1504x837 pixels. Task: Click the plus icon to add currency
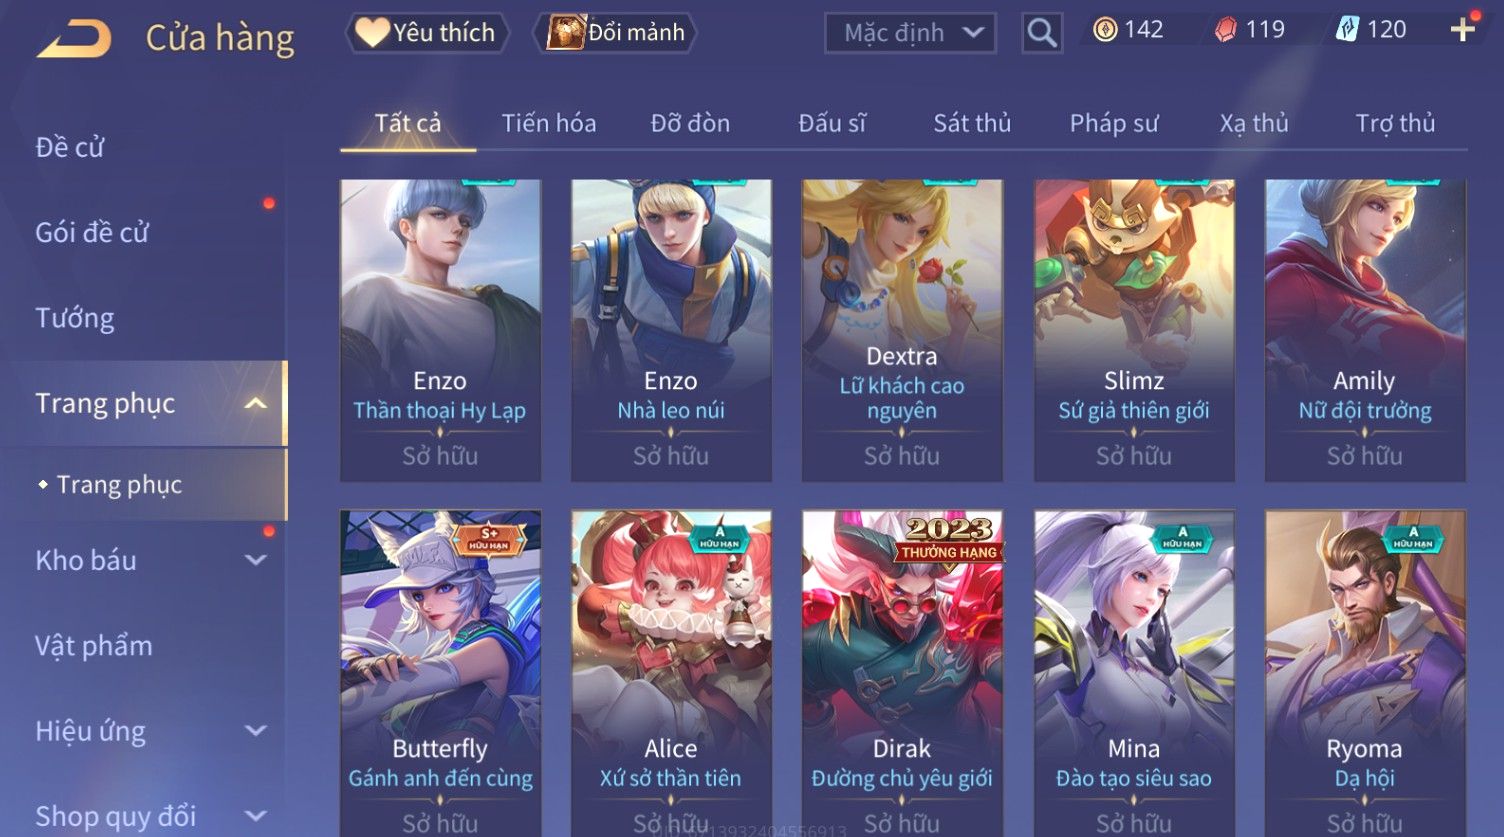pyautogui.click(x=1462, y=30)
